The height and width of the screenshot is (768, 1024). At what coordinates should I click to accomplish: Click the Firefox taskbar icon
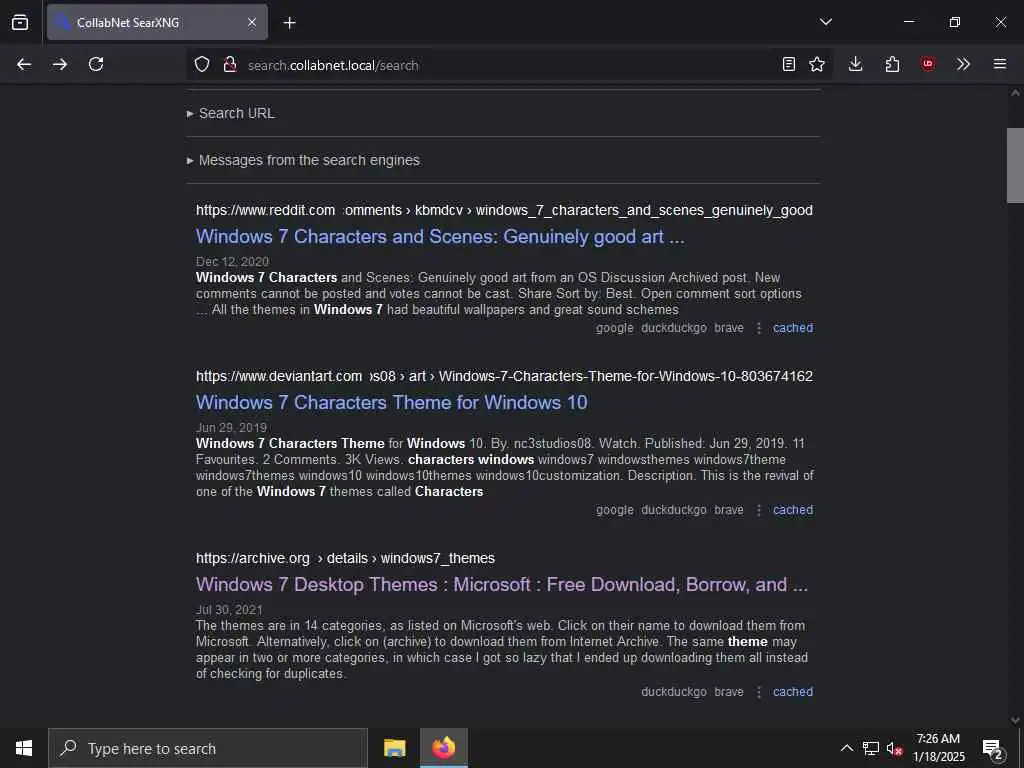coord(443,748)
